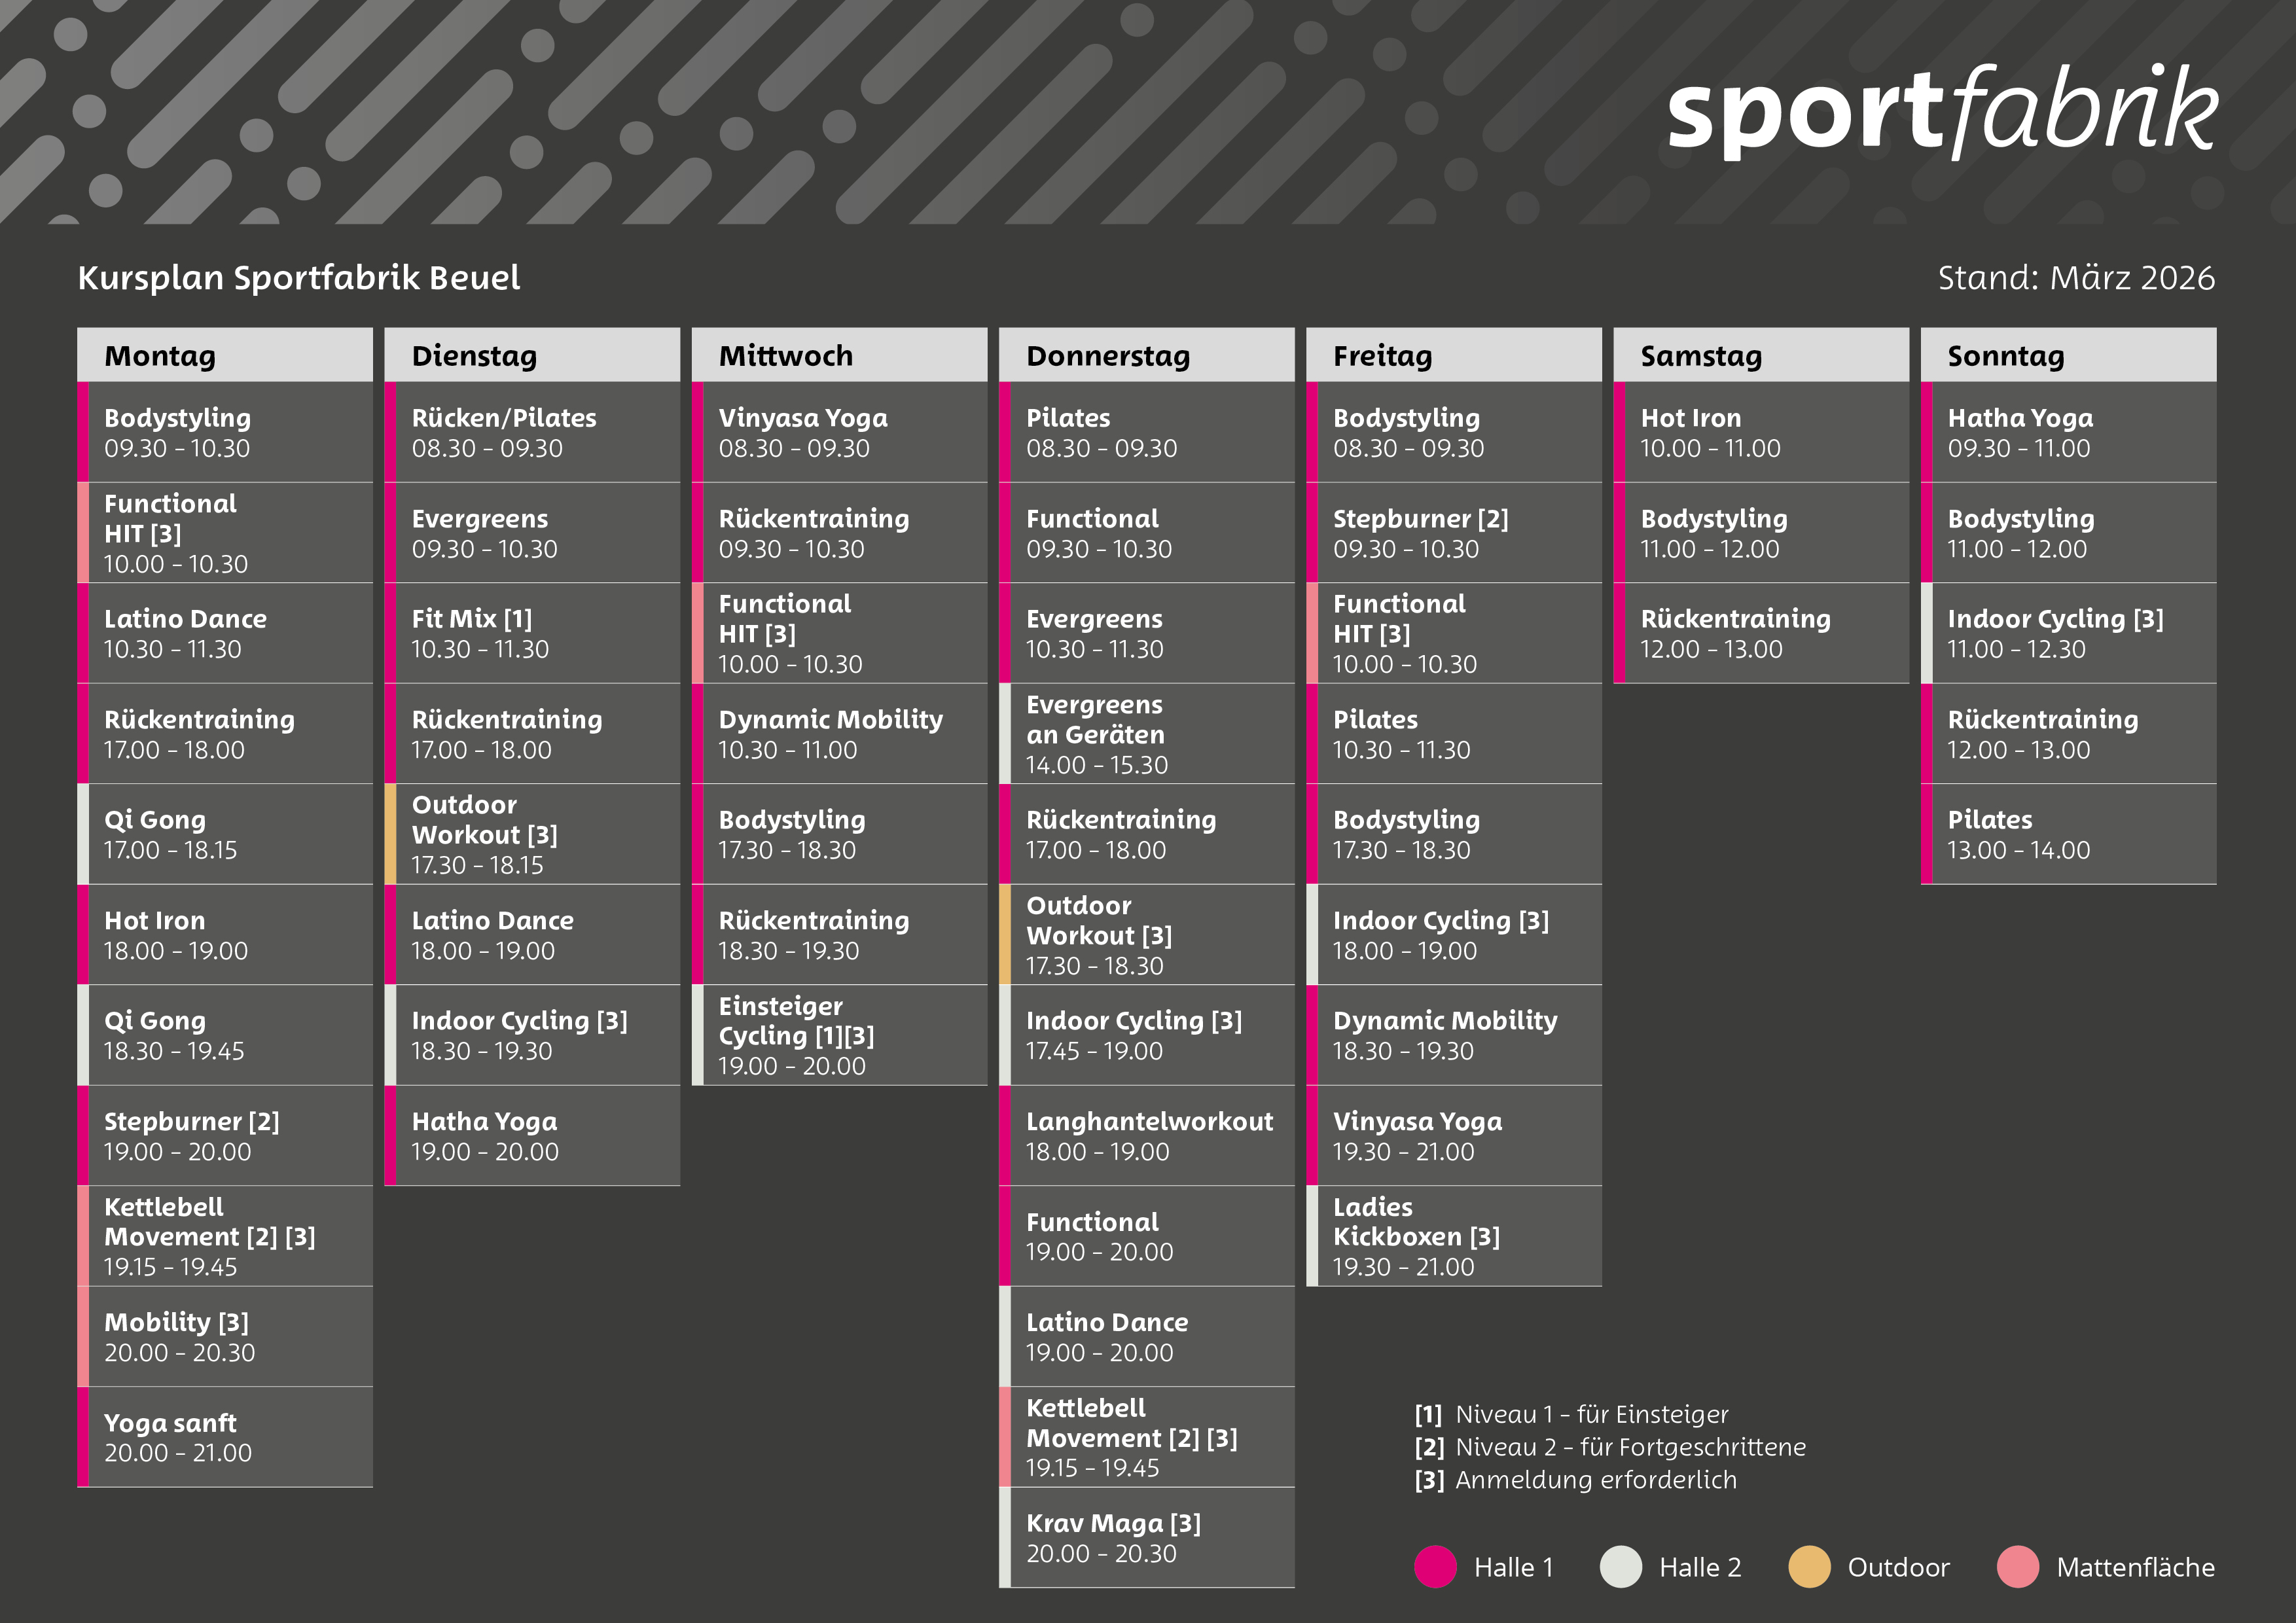The height and width of the screenshot is (1623, 2296).
Task: Click the sportfabrik logo
Action: click(x=1941, y=112)
